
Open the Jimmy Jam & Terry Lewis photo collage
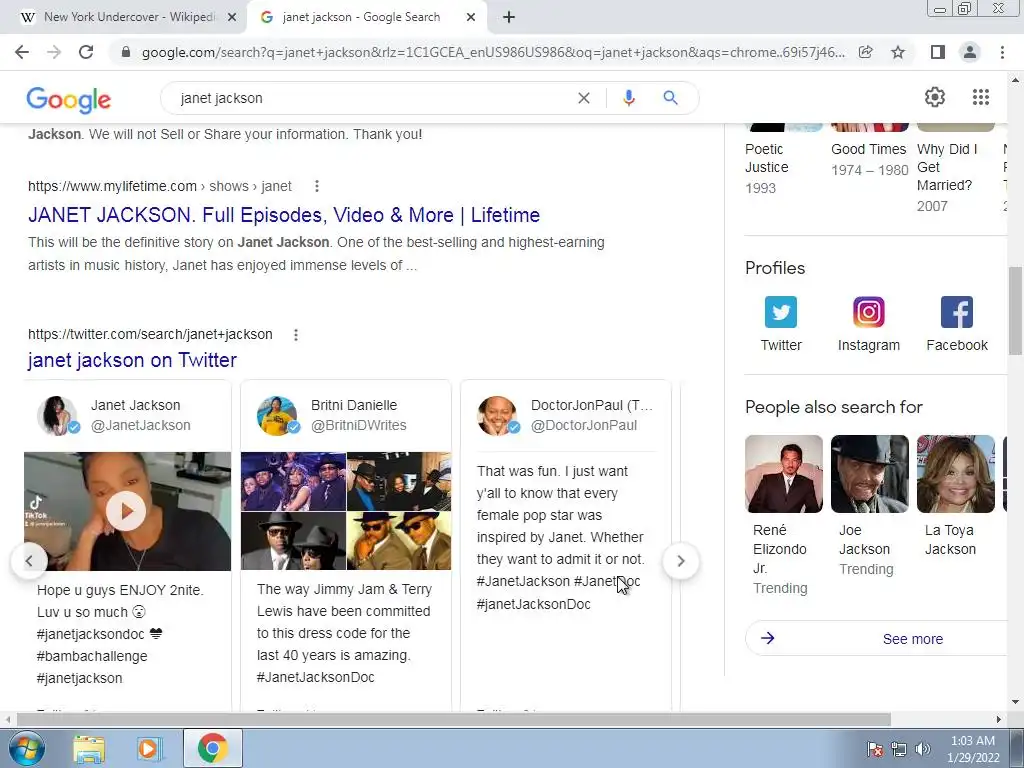pyautogui.click(x=345, y=511)
